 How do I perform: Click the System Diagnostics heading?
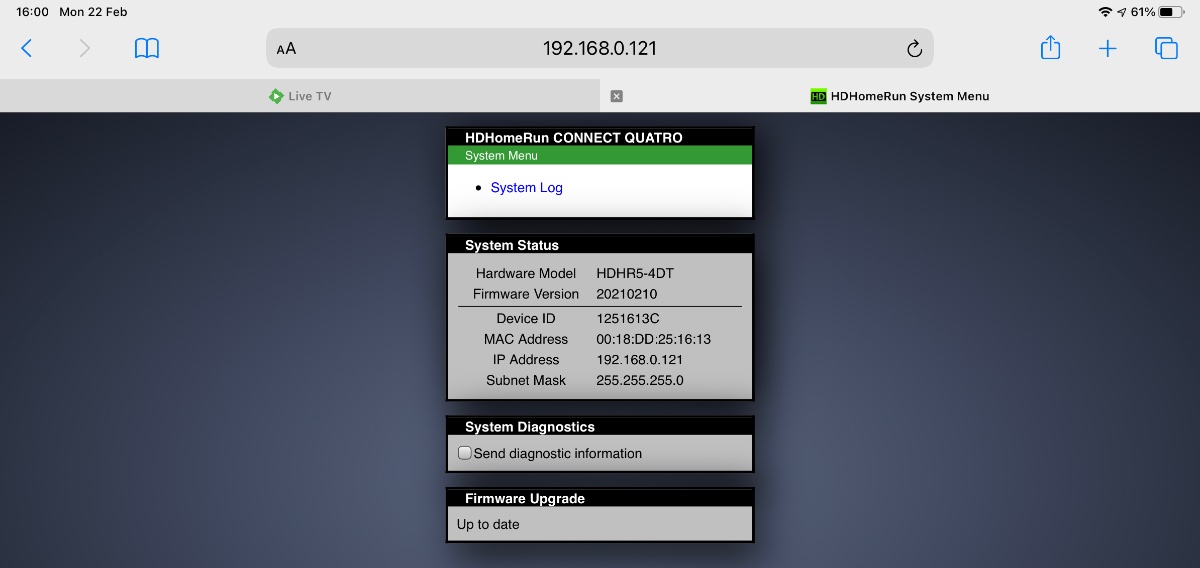click(x=530, y=427)
